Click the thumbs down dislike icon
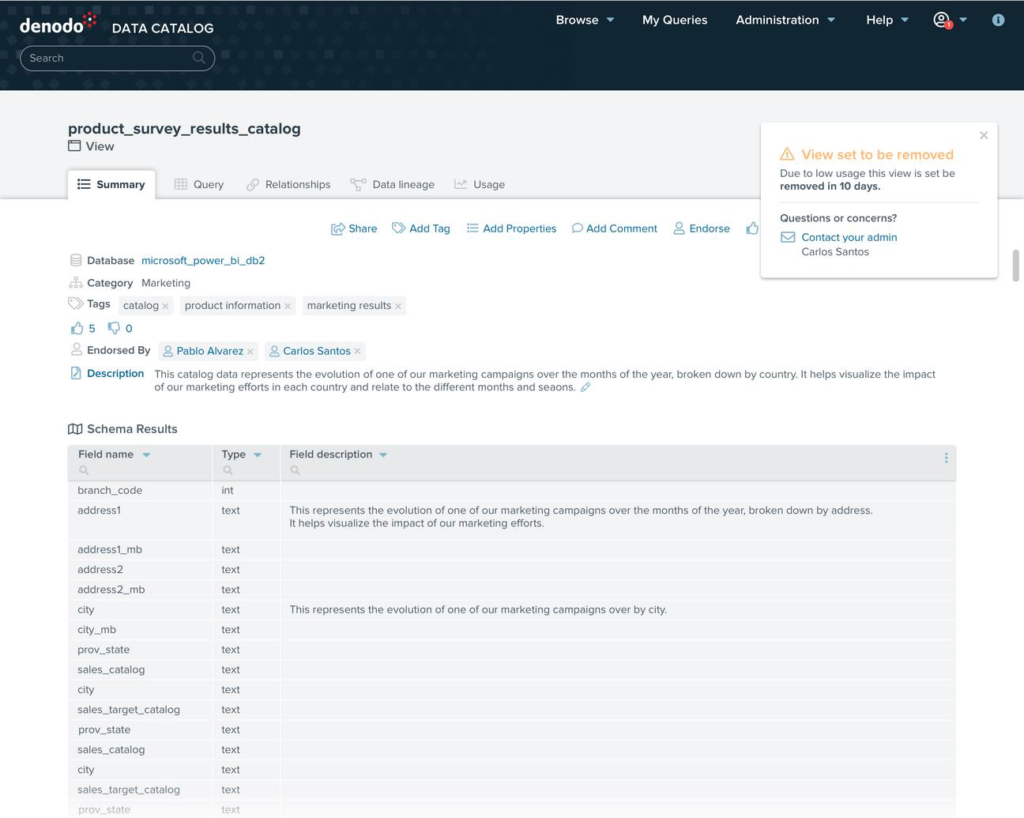The width and height of the screenshot is (1024, 818). tap(114, 328)
